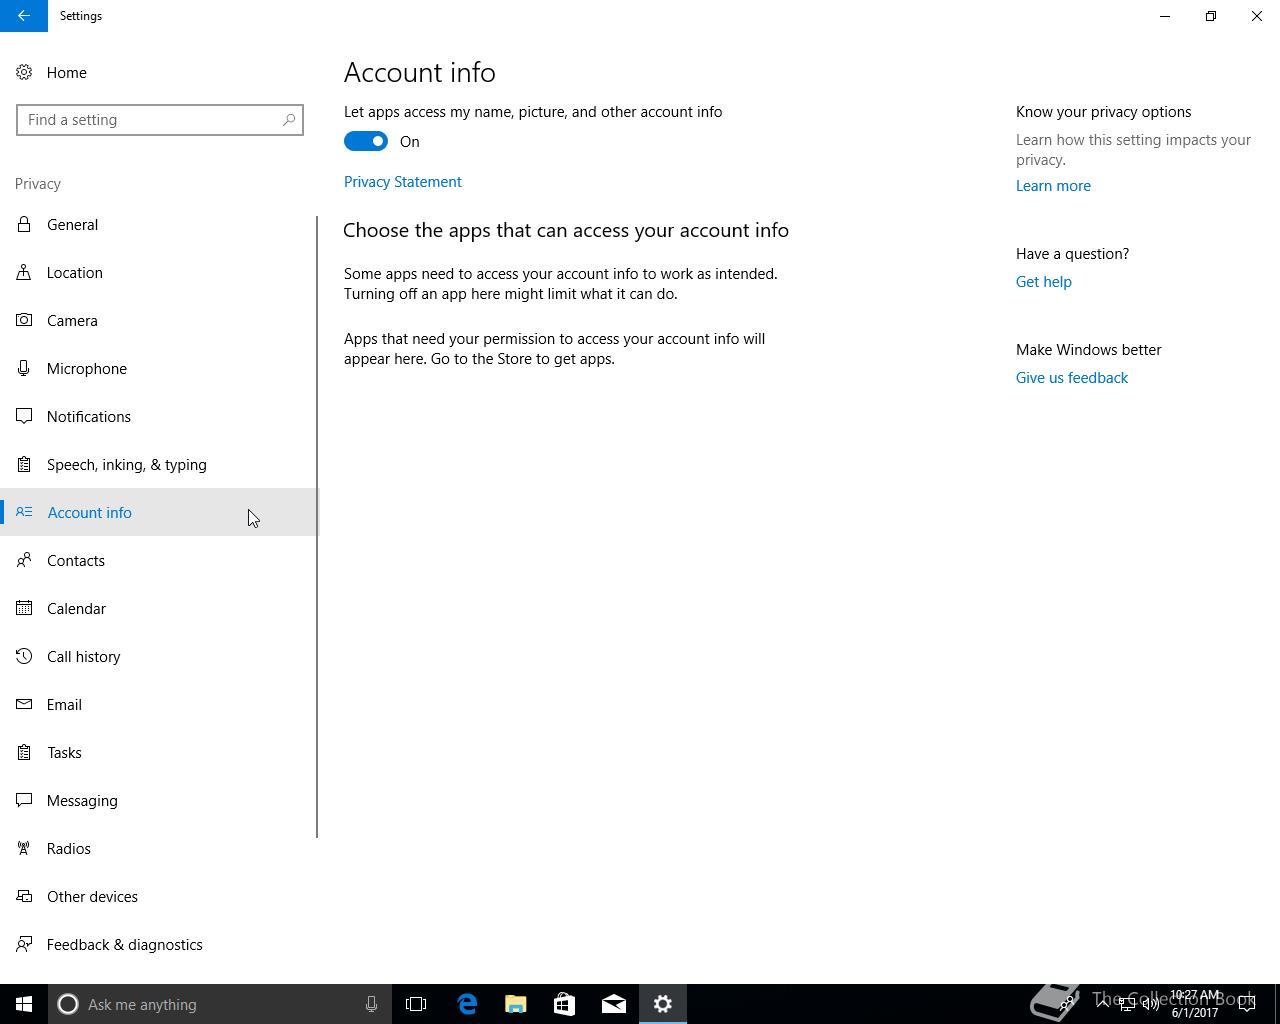This screenshot has width=1280, height=1024.
Task: Open Feedback & diagnostics settings
Action: [x=160, y=945]
